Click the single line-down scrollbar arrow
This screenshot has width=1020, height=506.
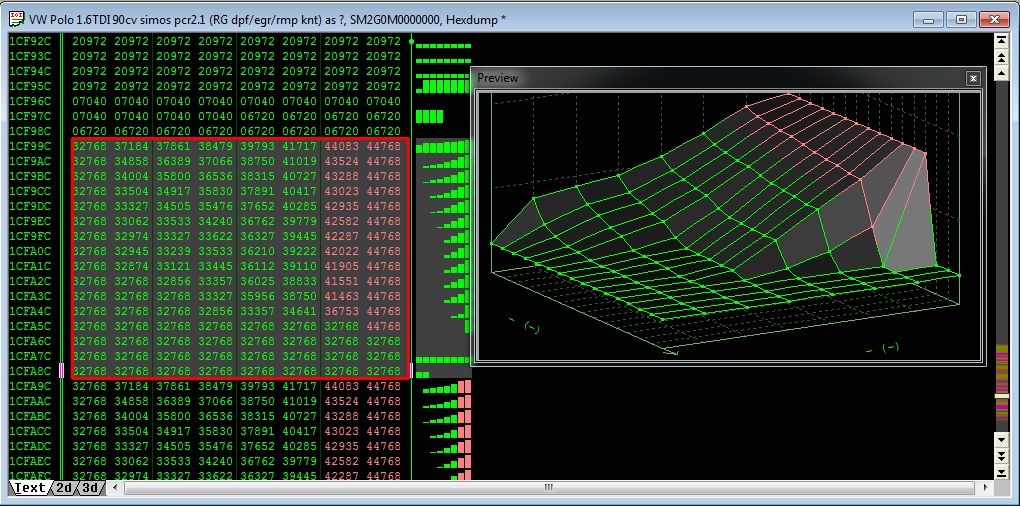(x=1002, y=440)
